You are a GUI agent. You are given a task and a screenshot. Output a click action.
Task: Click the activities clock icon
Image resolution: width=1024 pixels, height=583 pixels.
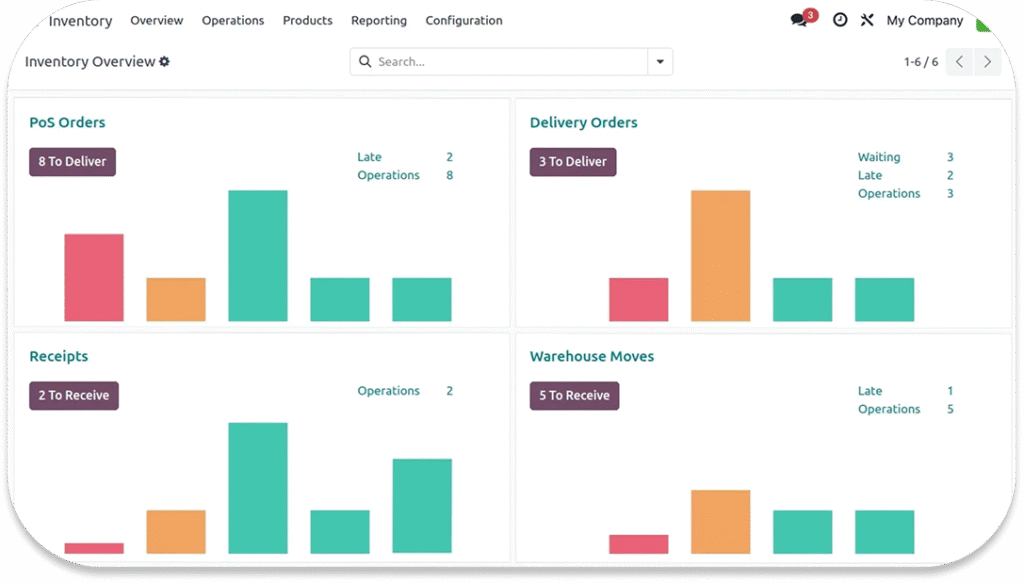tap(840, 20)
